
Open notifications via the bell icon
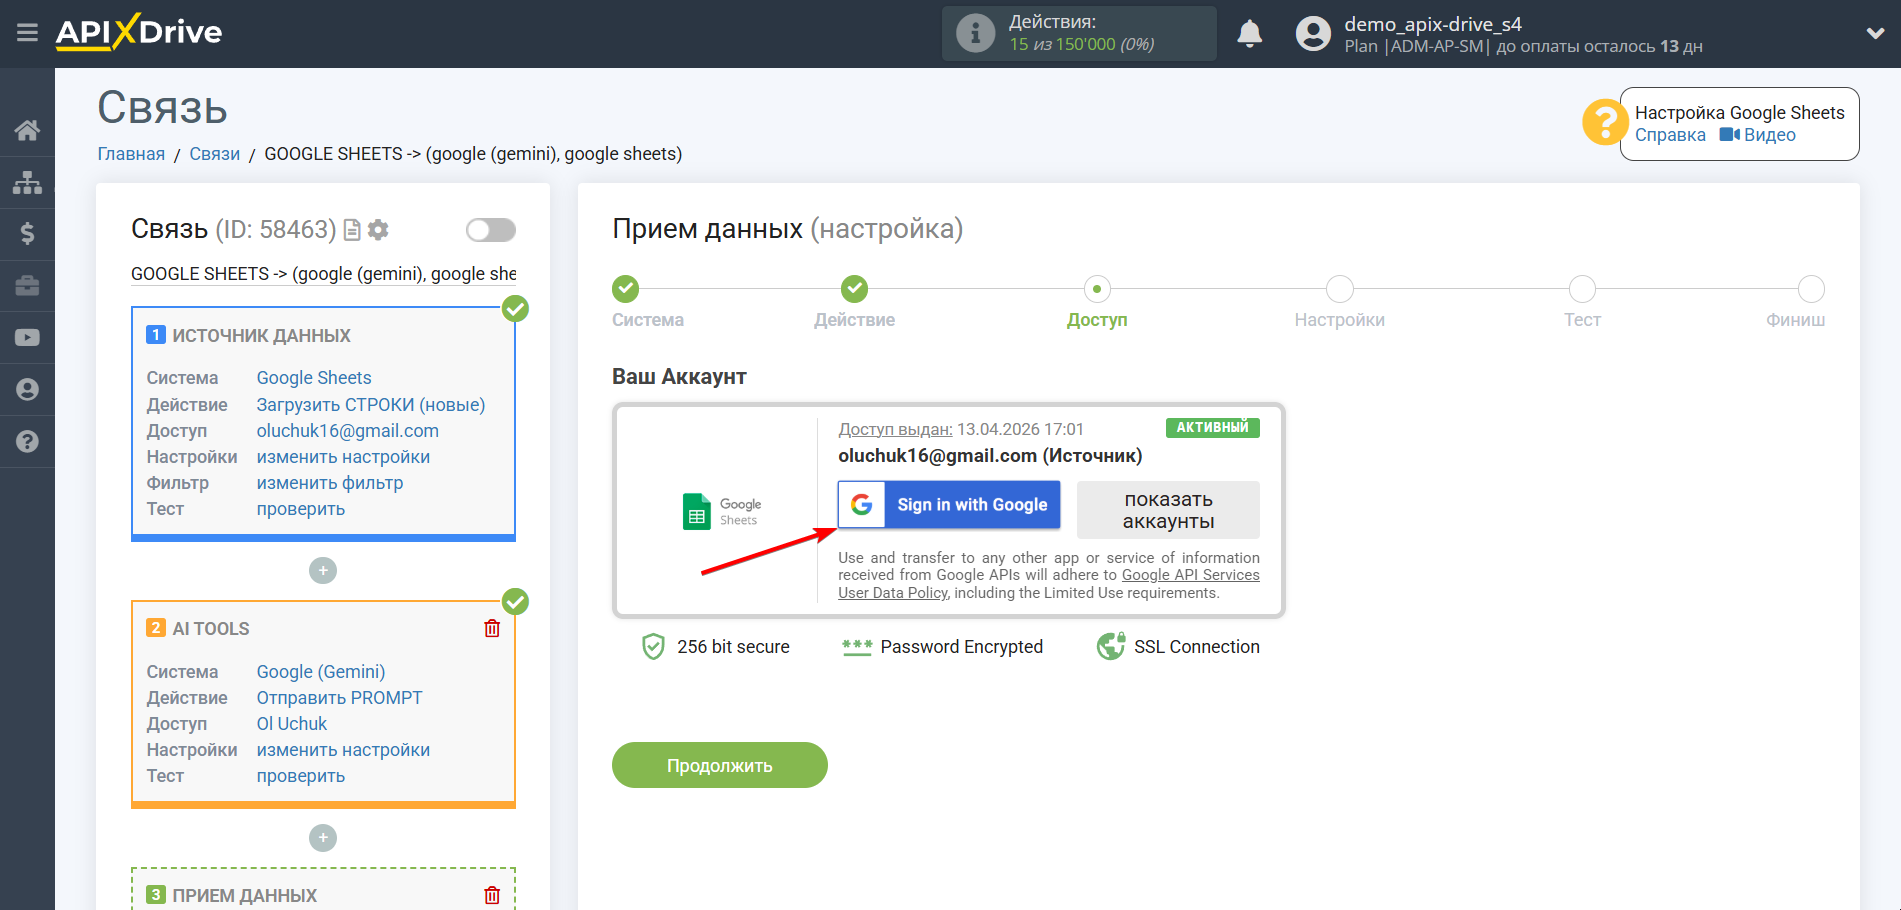[x=1249, y=32]
